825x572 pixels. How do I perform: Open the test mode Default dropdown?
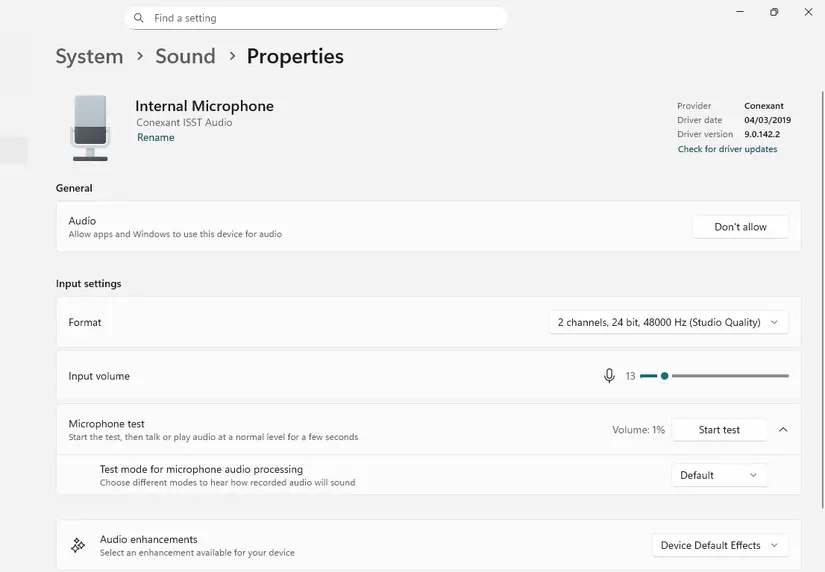coord(718,475)
